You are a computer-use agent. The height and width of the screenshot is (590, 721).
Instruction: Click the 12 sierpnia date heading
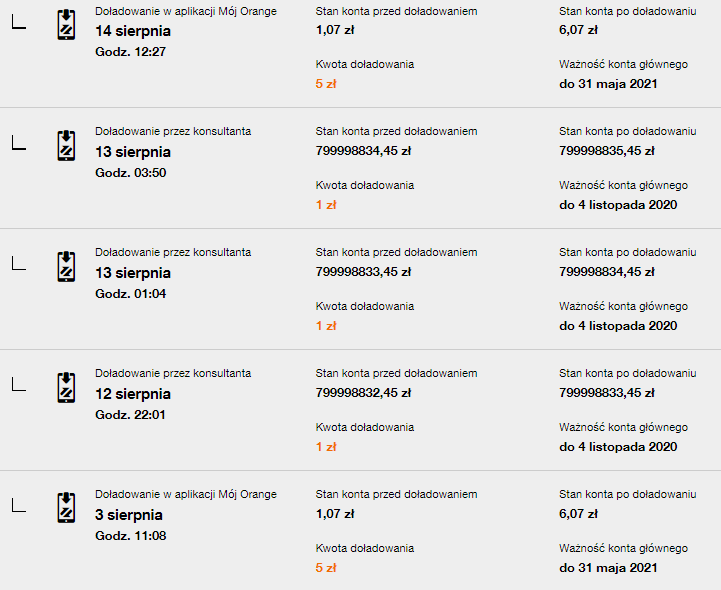(x=132, y=394)
